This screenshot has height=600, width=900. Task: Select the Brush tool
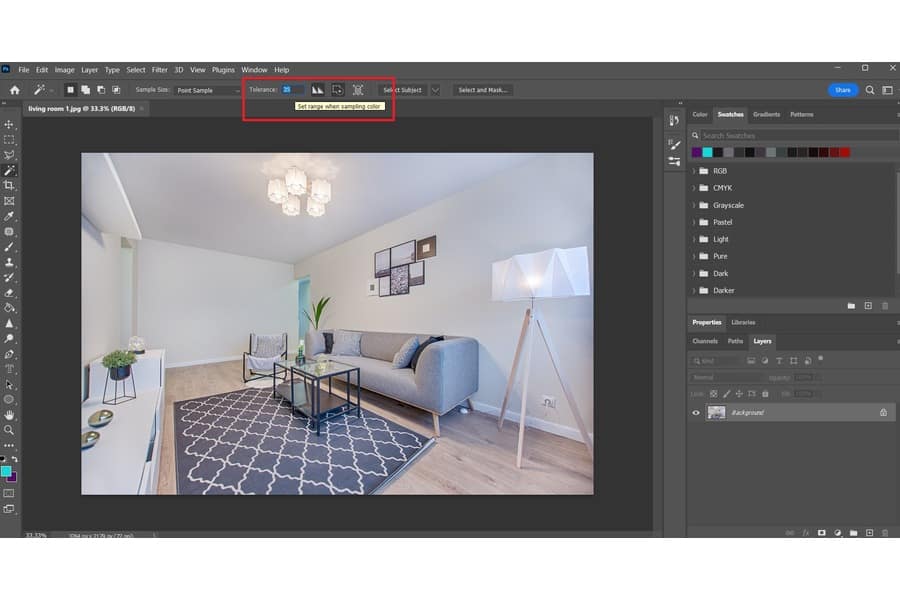9,247
